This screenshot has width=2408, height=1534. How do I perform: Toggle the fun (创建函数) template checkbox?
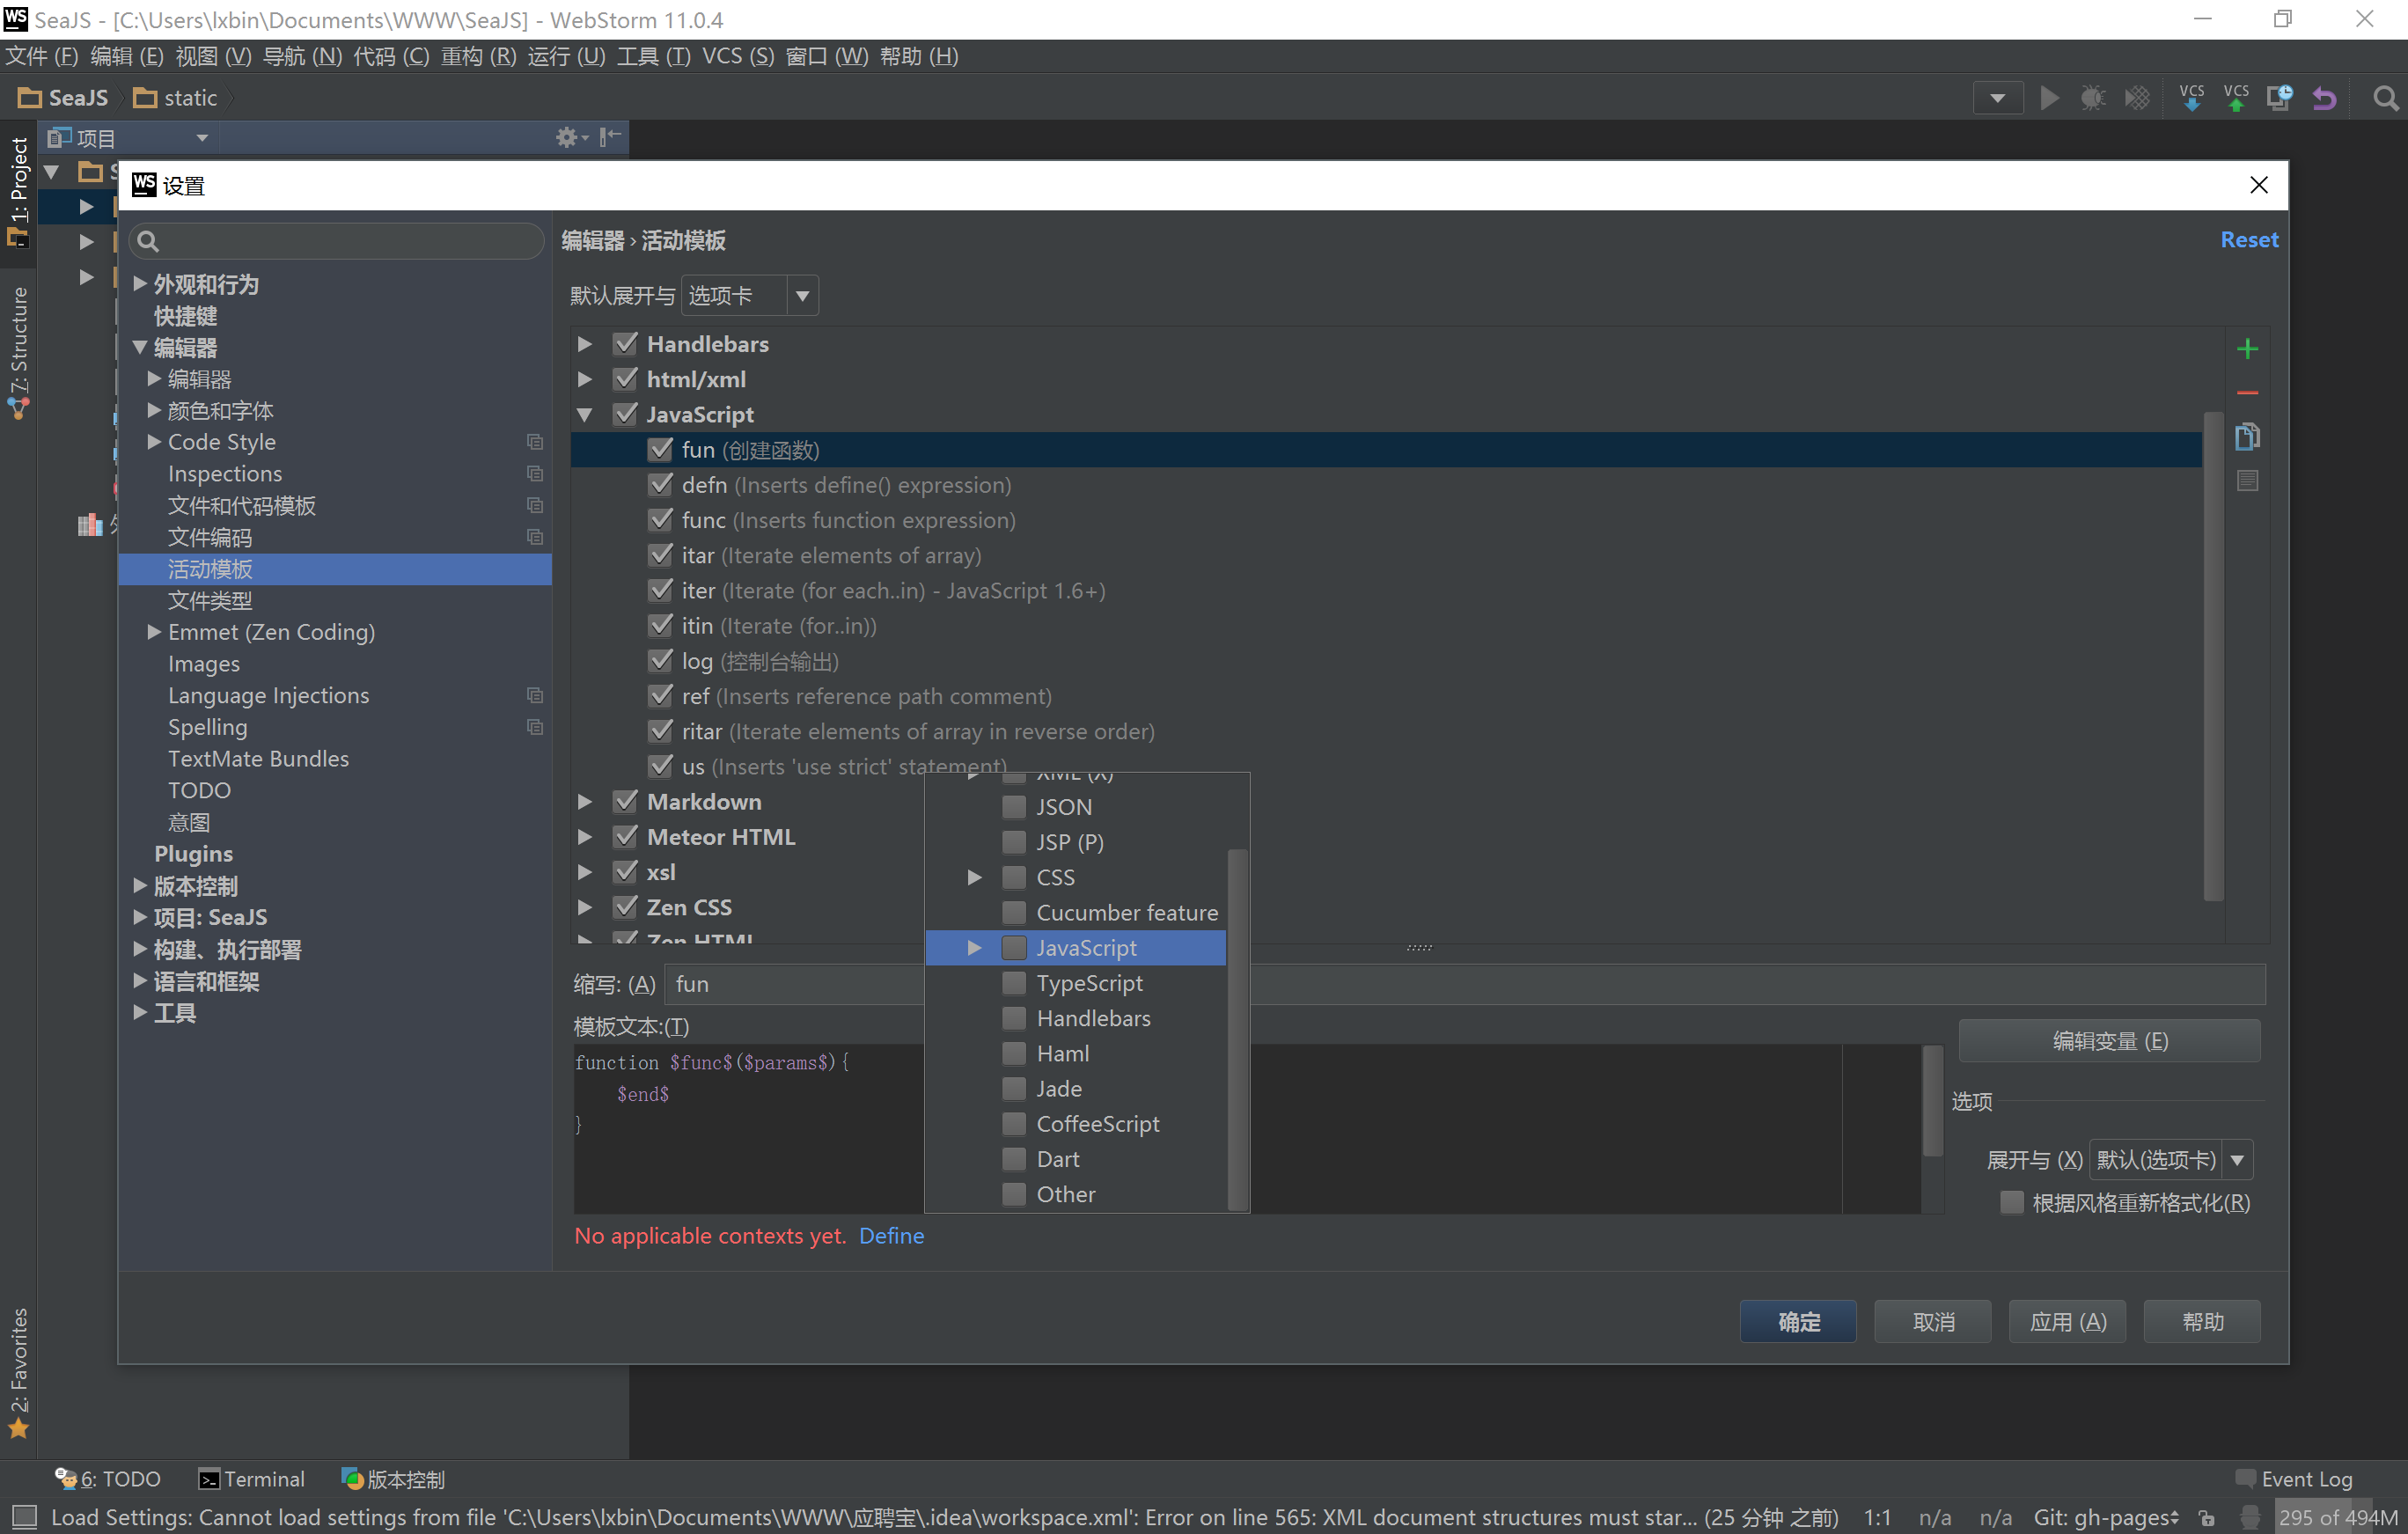660,449
